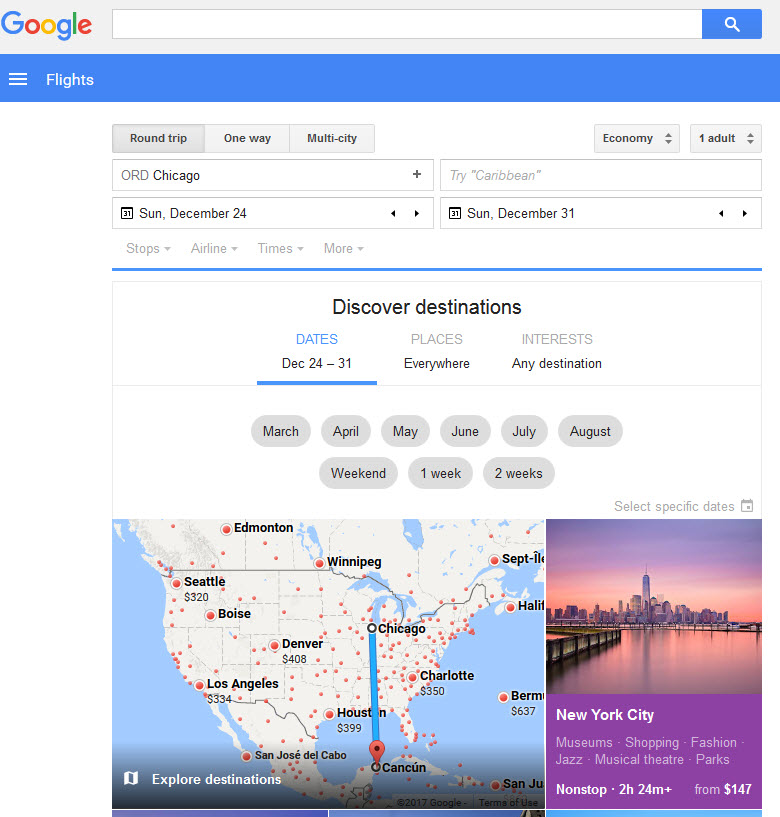Open the INTERESTS tab showing Any destination

click(x=556, y=352)
